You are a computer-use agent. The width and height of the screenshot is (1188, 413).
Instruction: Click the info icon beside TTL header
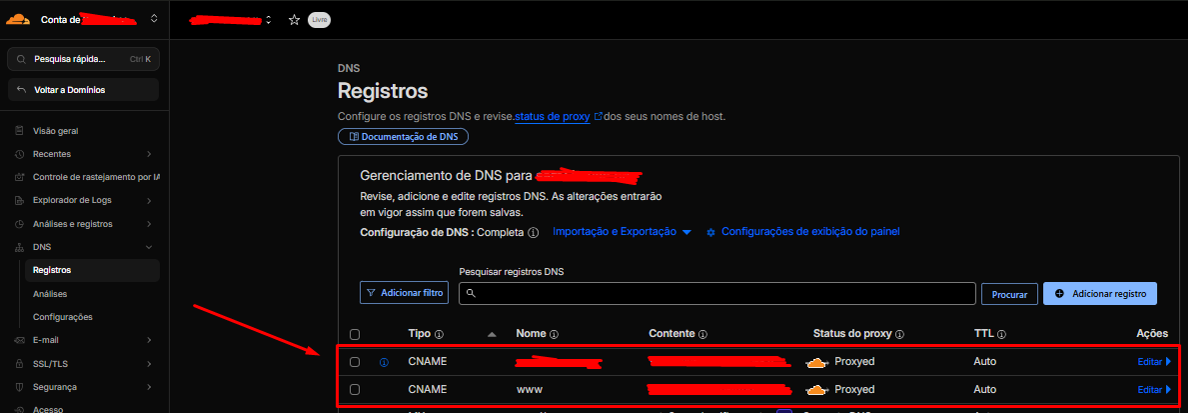click(1002, 334)
